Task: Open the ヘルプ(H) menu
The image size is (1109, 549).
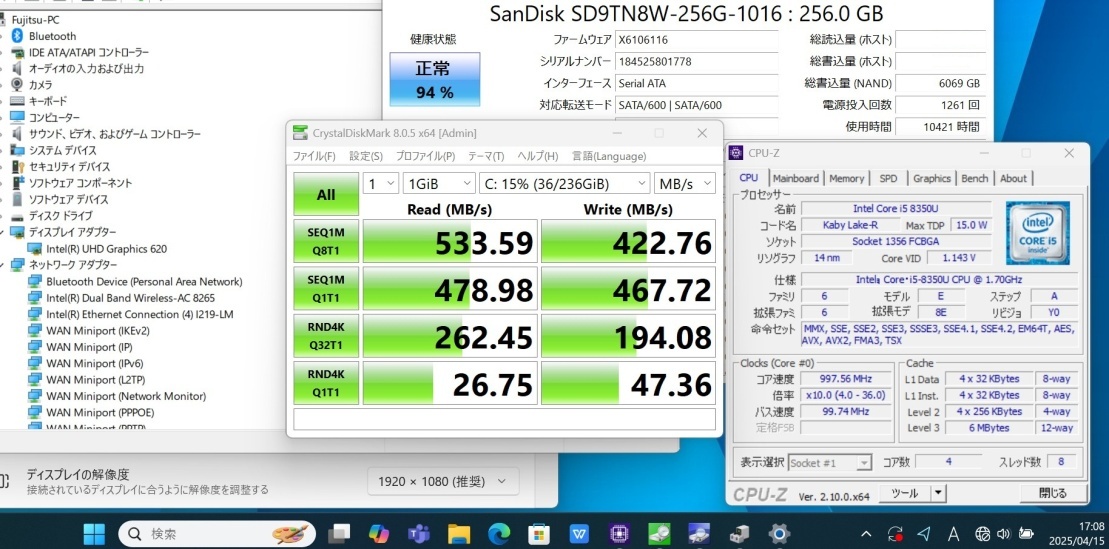Action: pos(538,156)
